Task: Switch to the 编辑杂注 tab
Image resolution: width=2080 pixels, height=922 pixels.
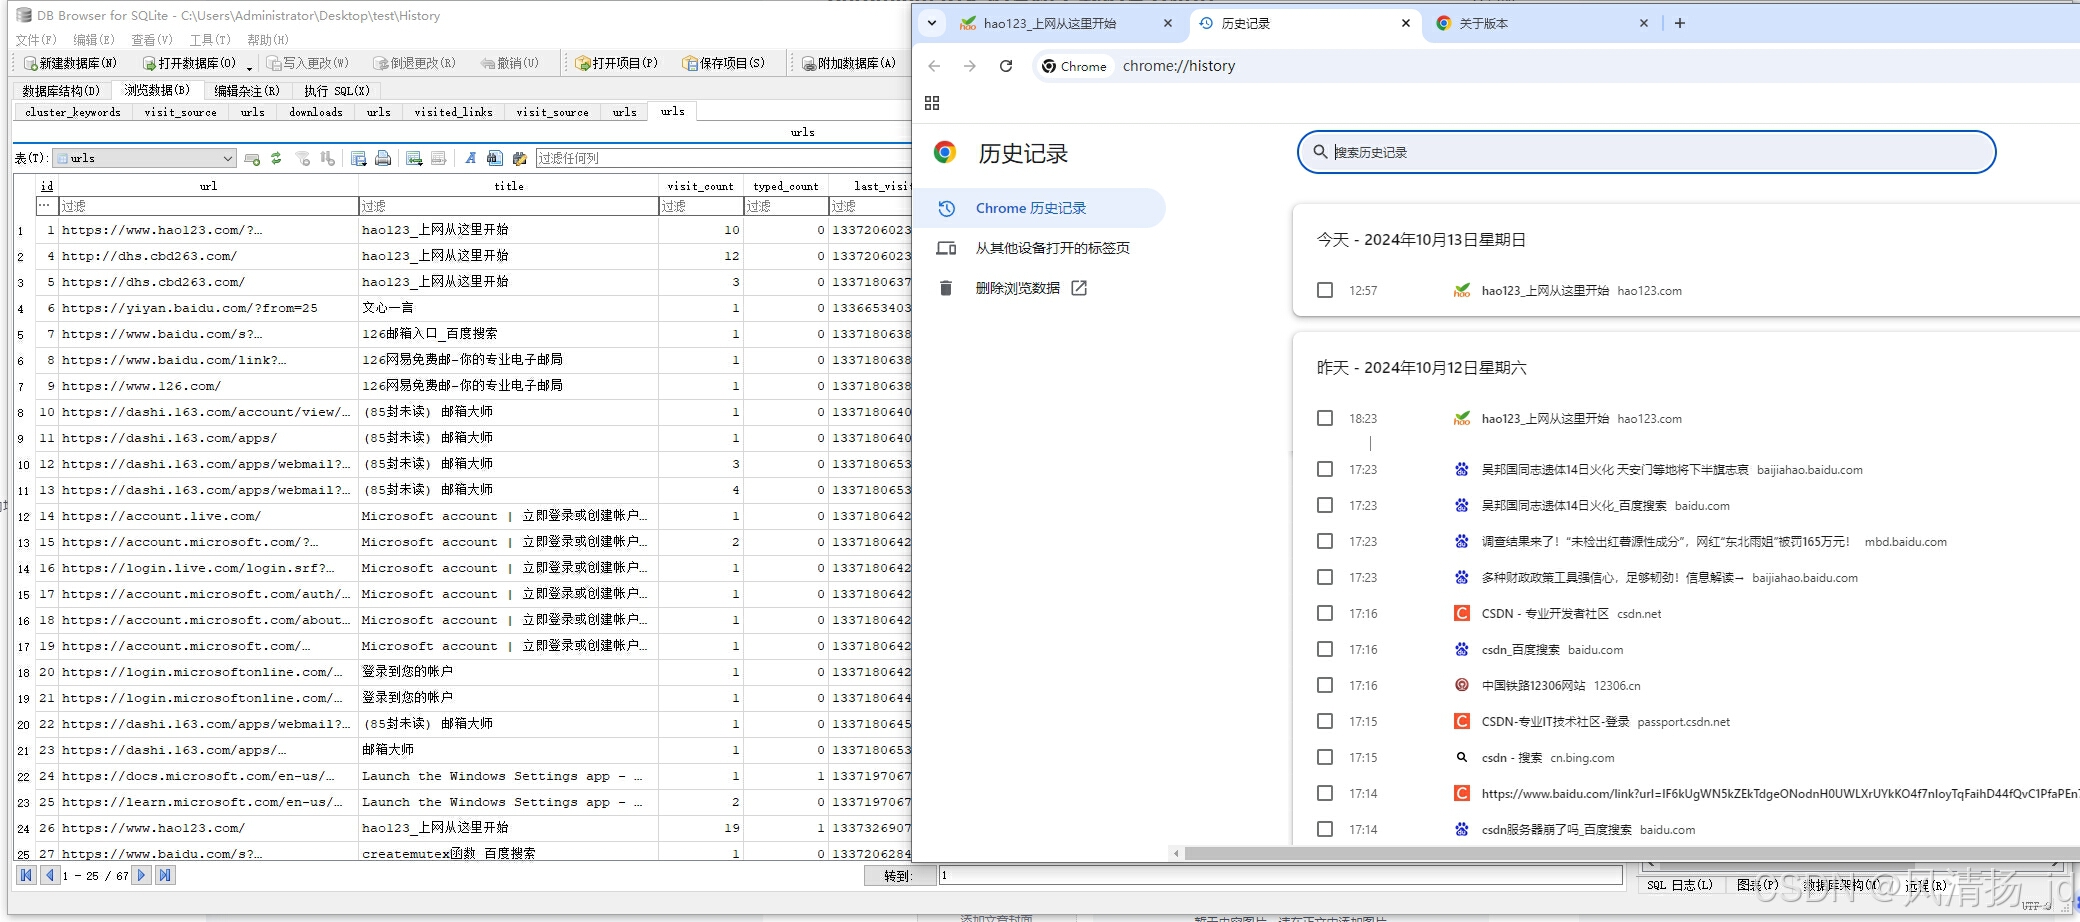Action: (x=247, y=90)
